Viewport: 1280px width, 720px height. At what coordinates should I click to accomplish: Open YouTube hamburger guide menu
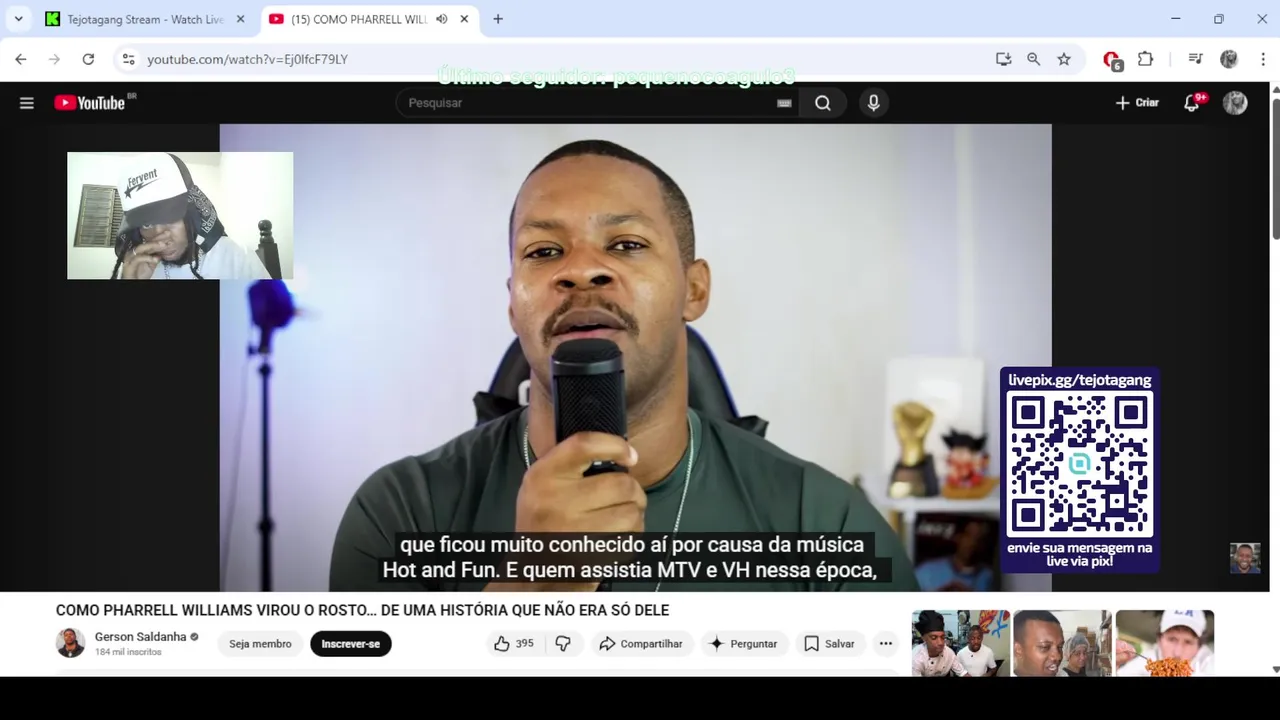point(27,103)
